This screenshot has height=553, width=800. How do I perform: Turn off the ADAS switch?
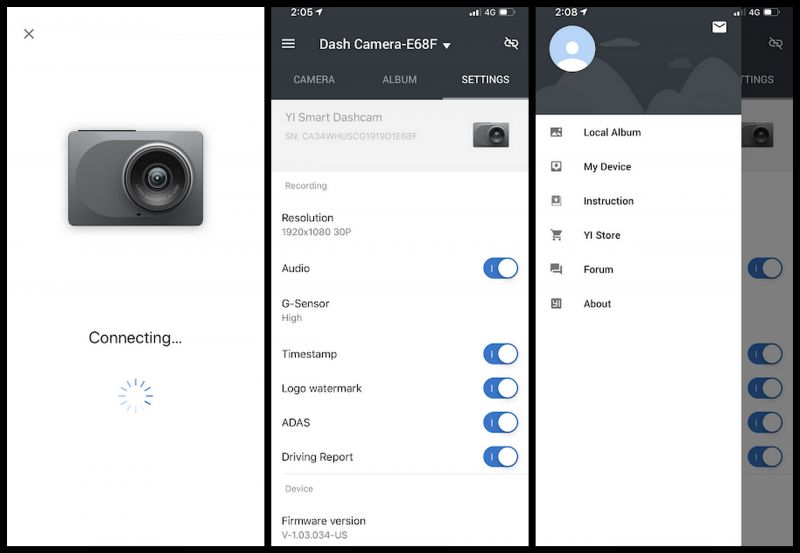501,422
